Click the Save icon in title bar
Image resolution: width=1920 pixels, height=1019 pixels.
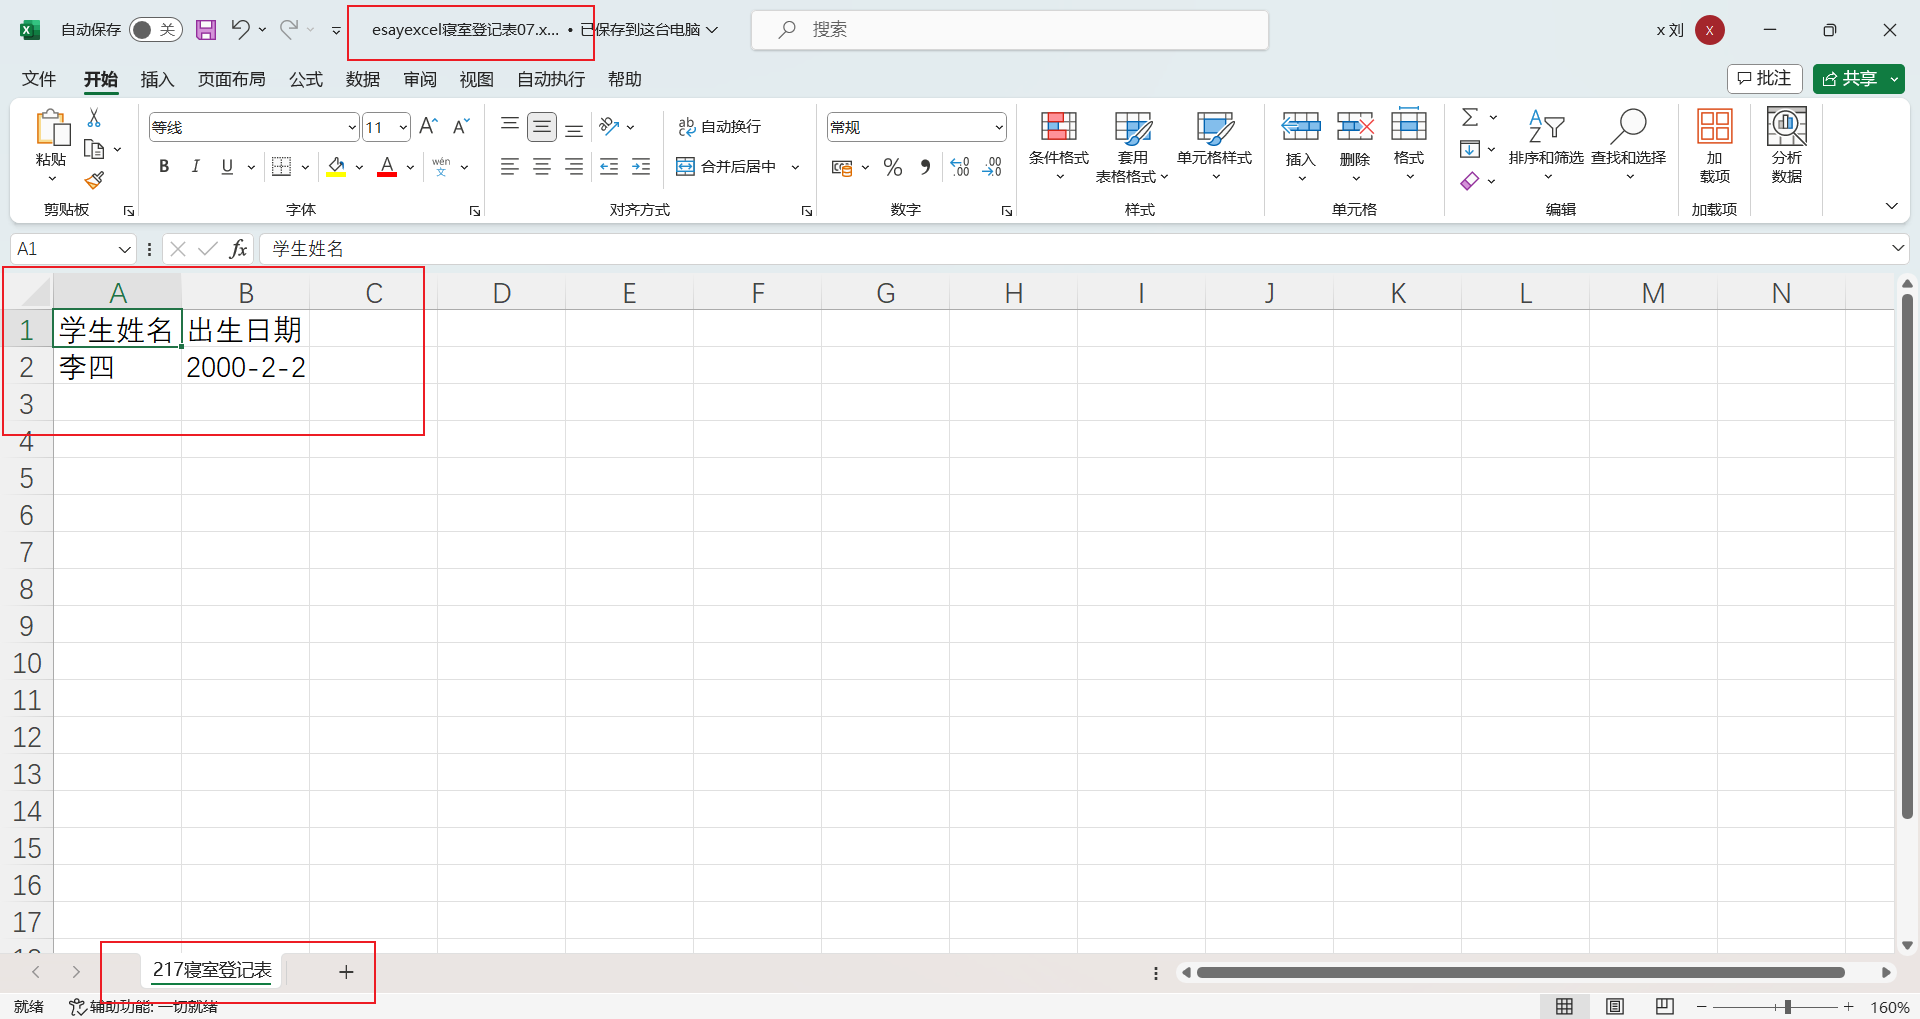(x=206, y=30)
